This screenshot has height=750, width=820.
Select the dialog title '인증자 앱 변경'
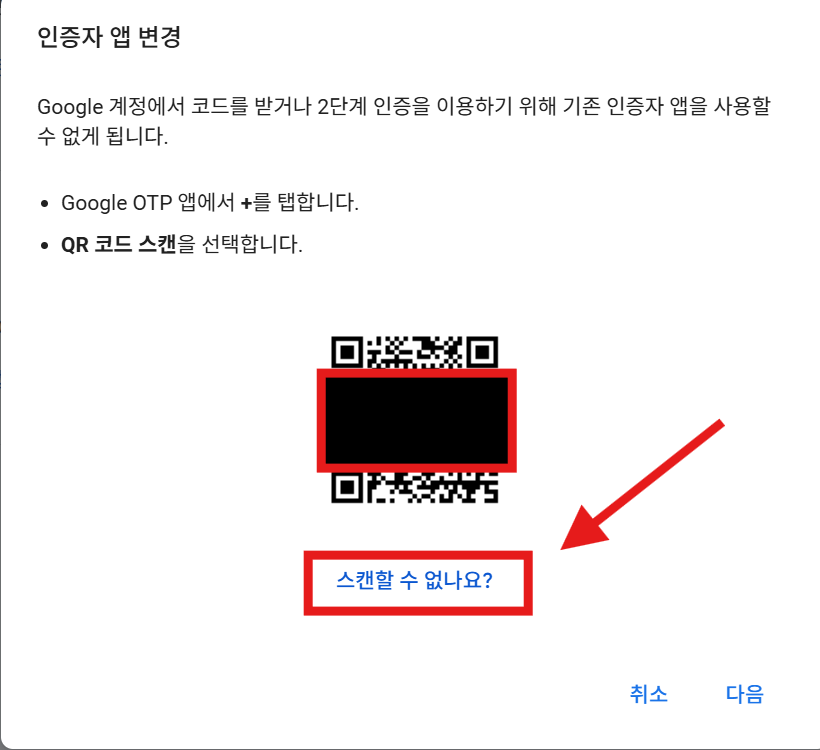pyautogui.click(x=109, y=37)
